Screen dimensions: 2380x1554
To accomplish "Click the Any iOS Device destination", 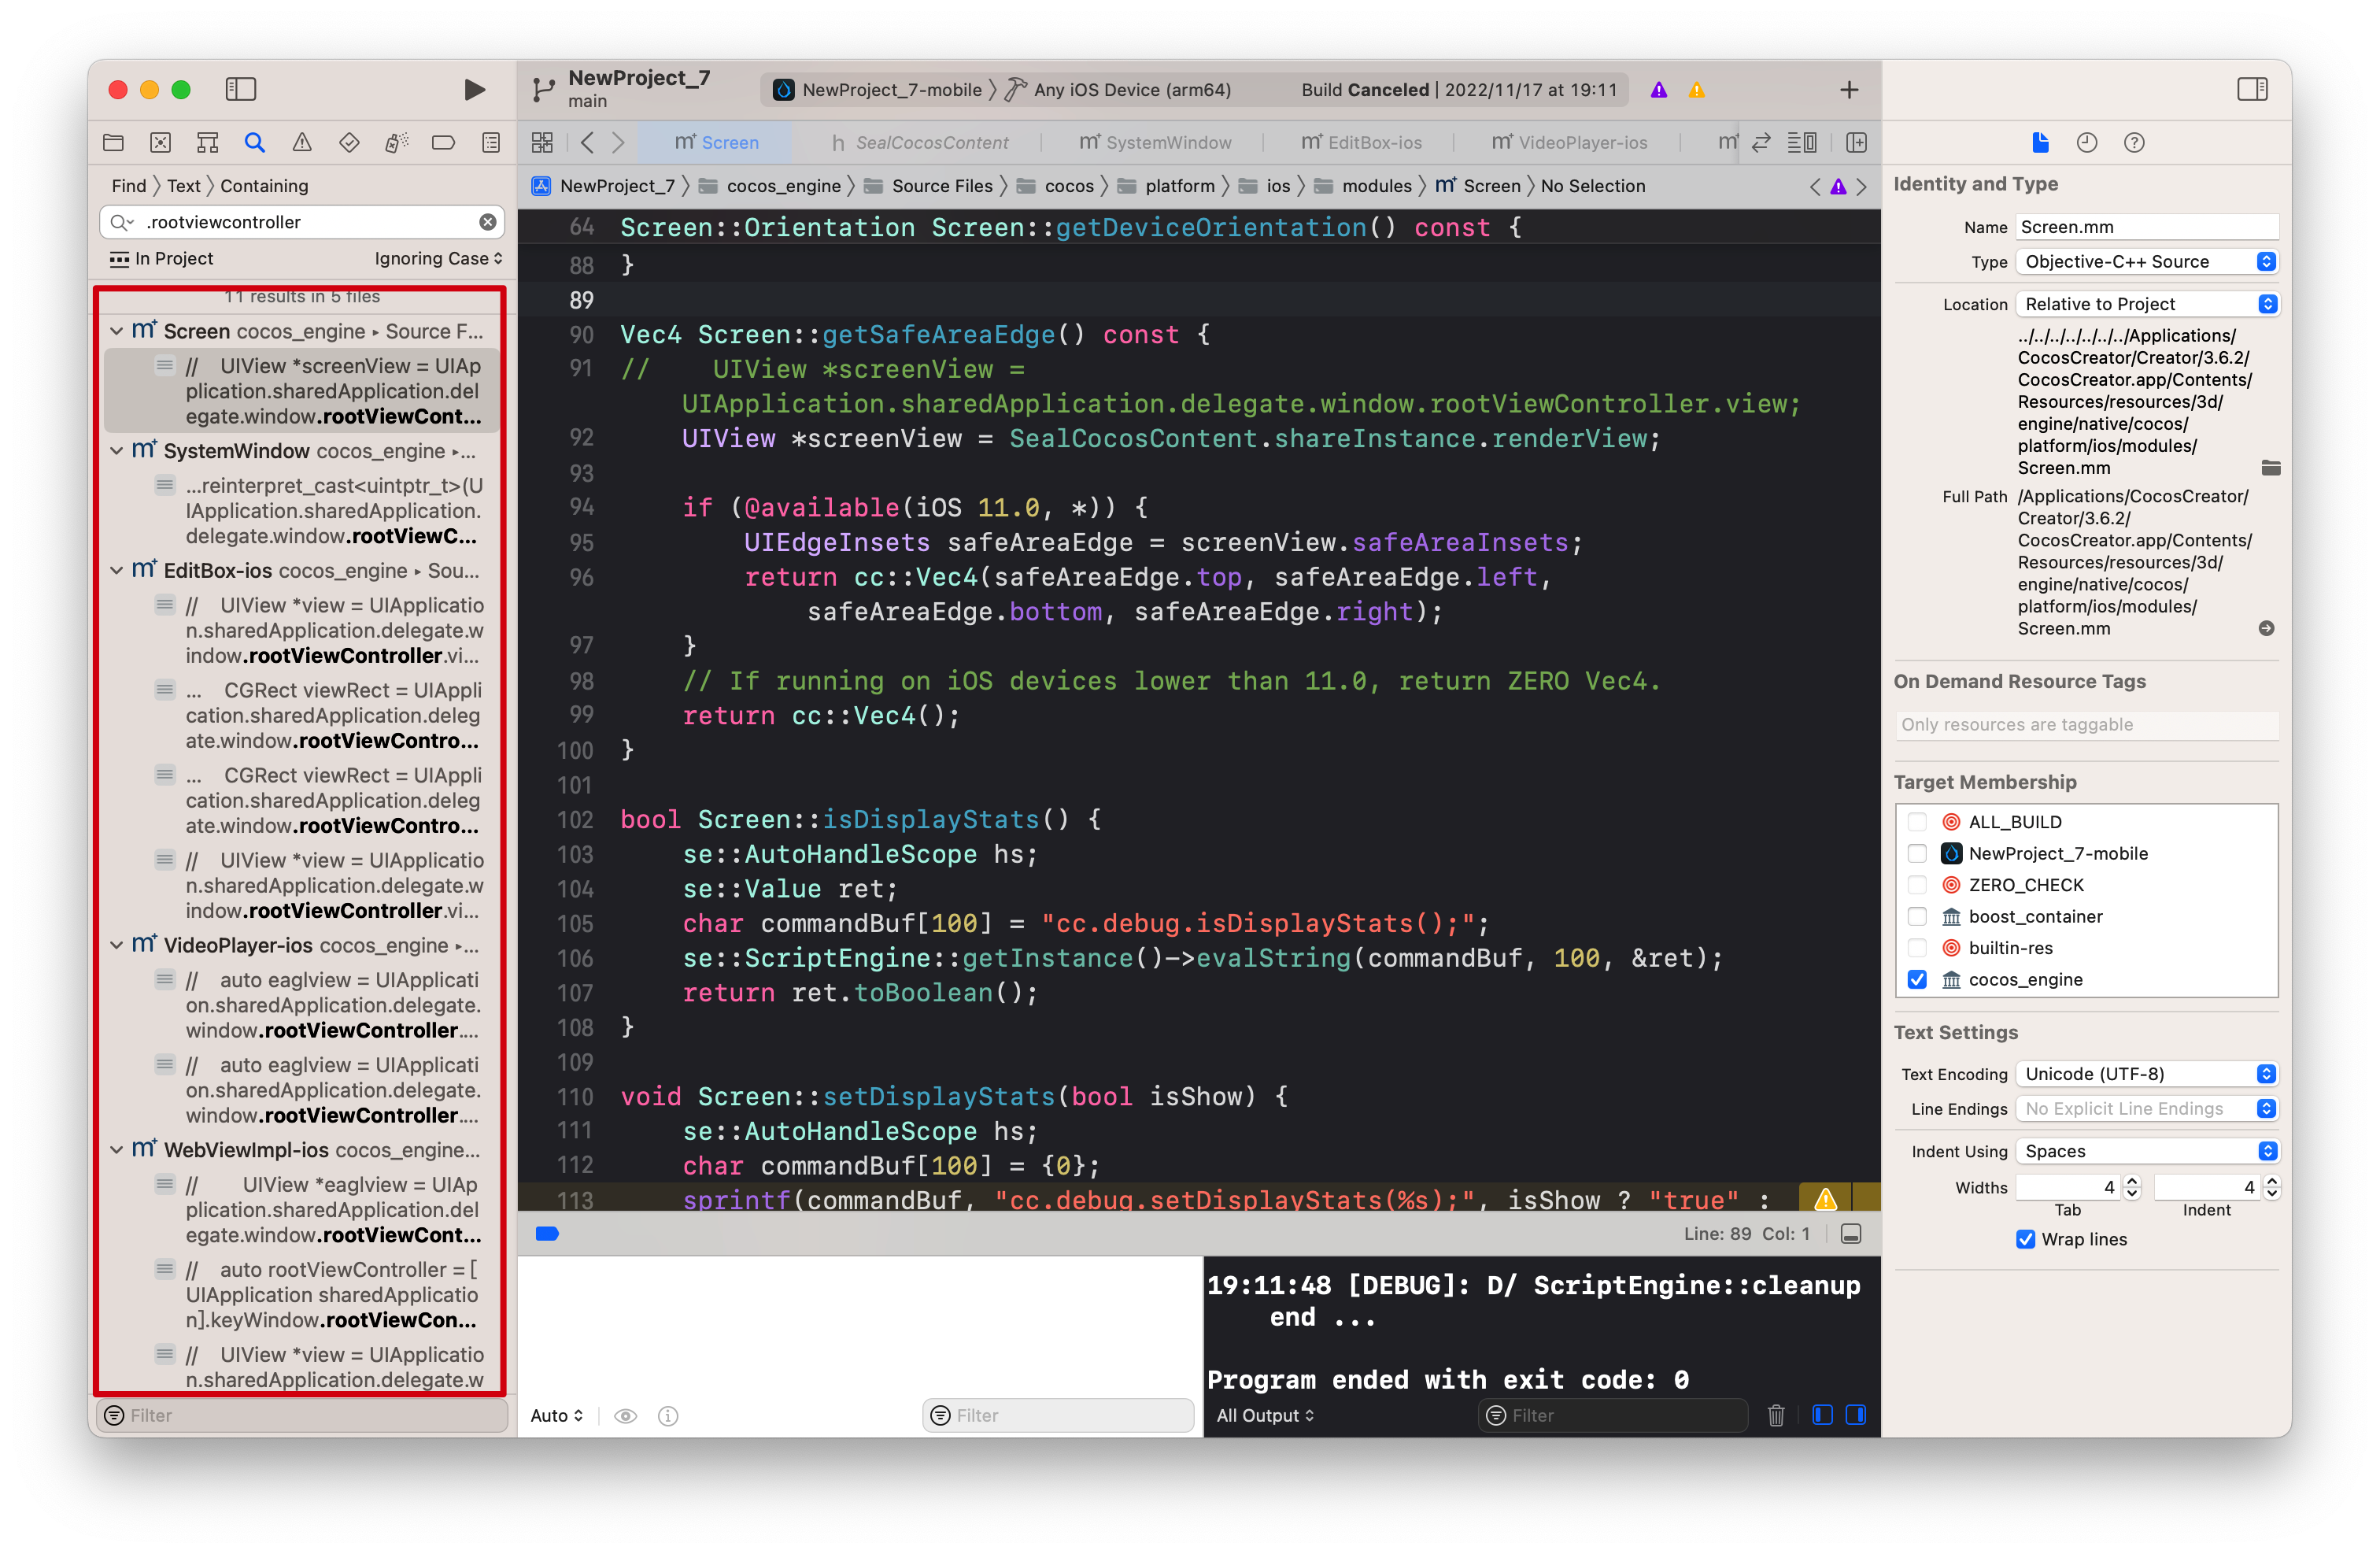I will [x=1119, y=90].
